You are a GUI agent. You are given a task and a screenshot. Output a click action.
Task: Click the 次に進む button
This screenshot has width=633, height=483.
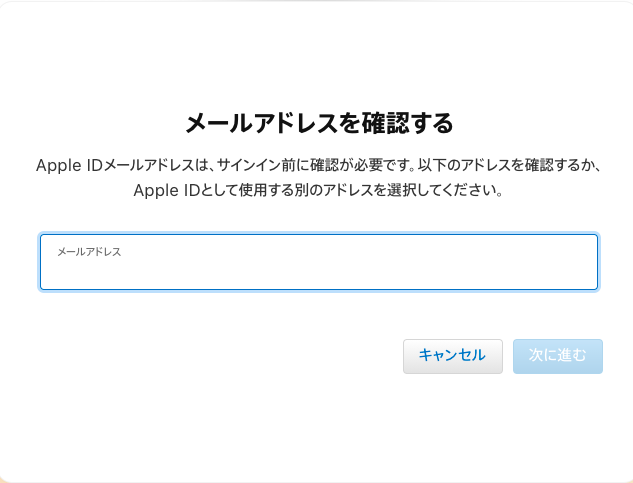pos(557,356)
